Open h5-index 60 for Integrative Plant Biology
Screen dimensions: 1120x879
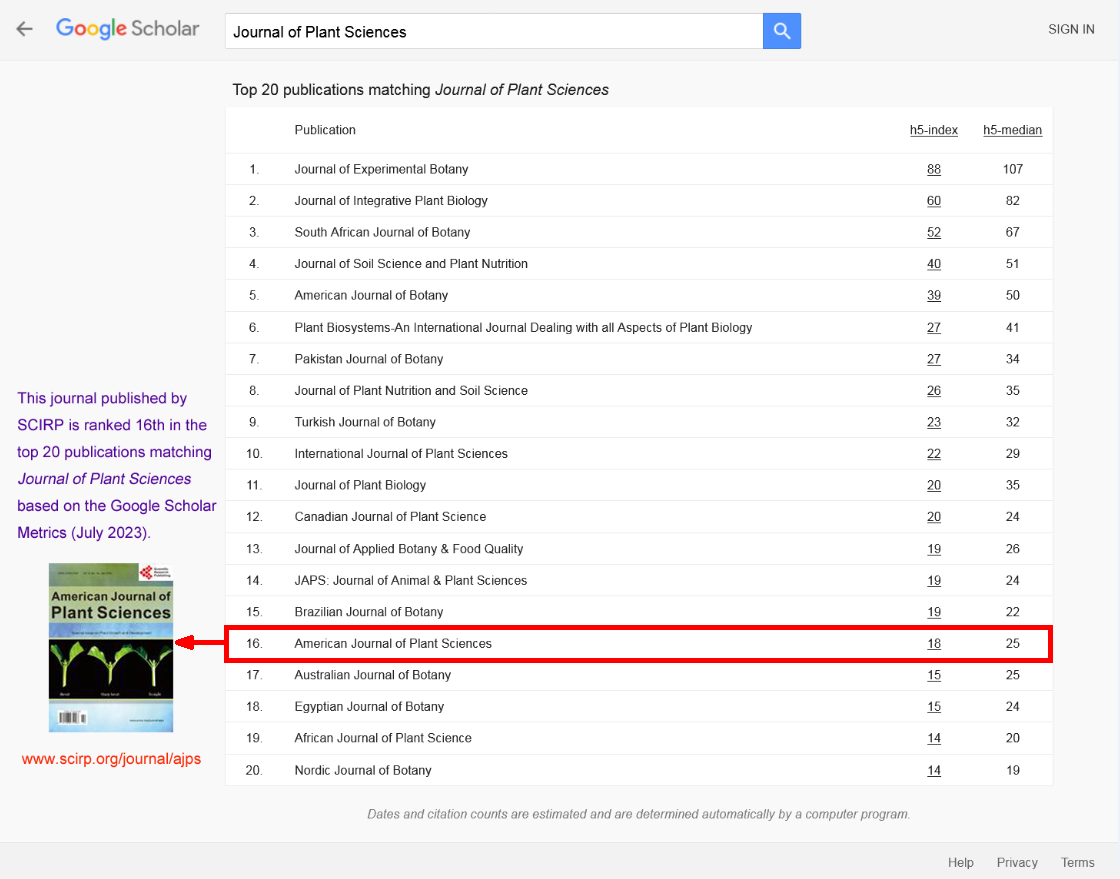pos(933,201)
